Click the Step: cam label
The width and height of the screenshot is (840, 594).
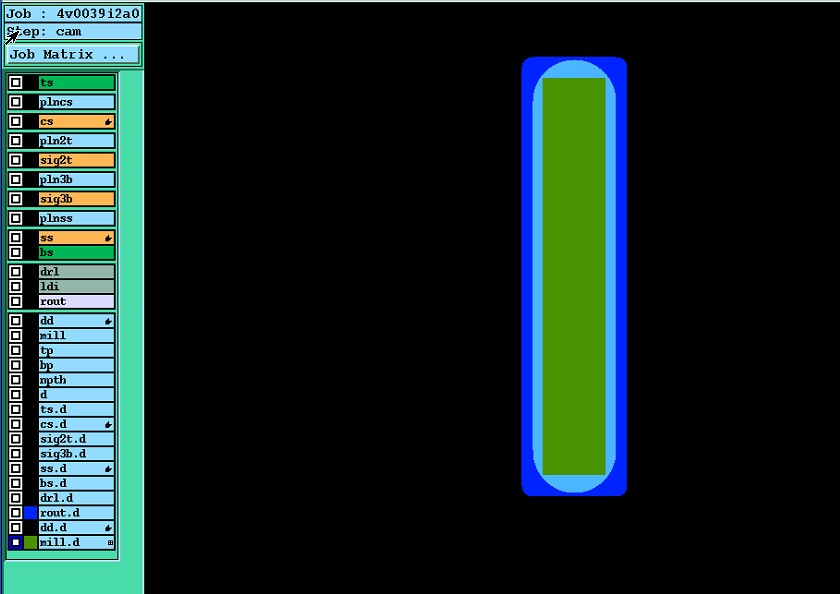click(x=73, y=32)
